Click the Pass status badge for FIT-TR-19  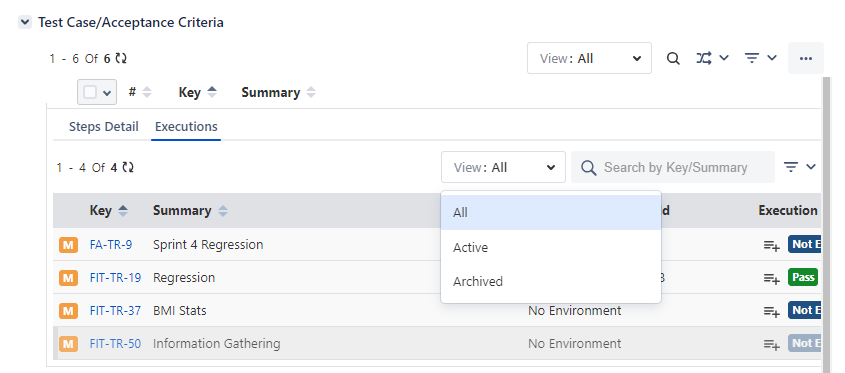pyautogui.click(x=803, y=277)
